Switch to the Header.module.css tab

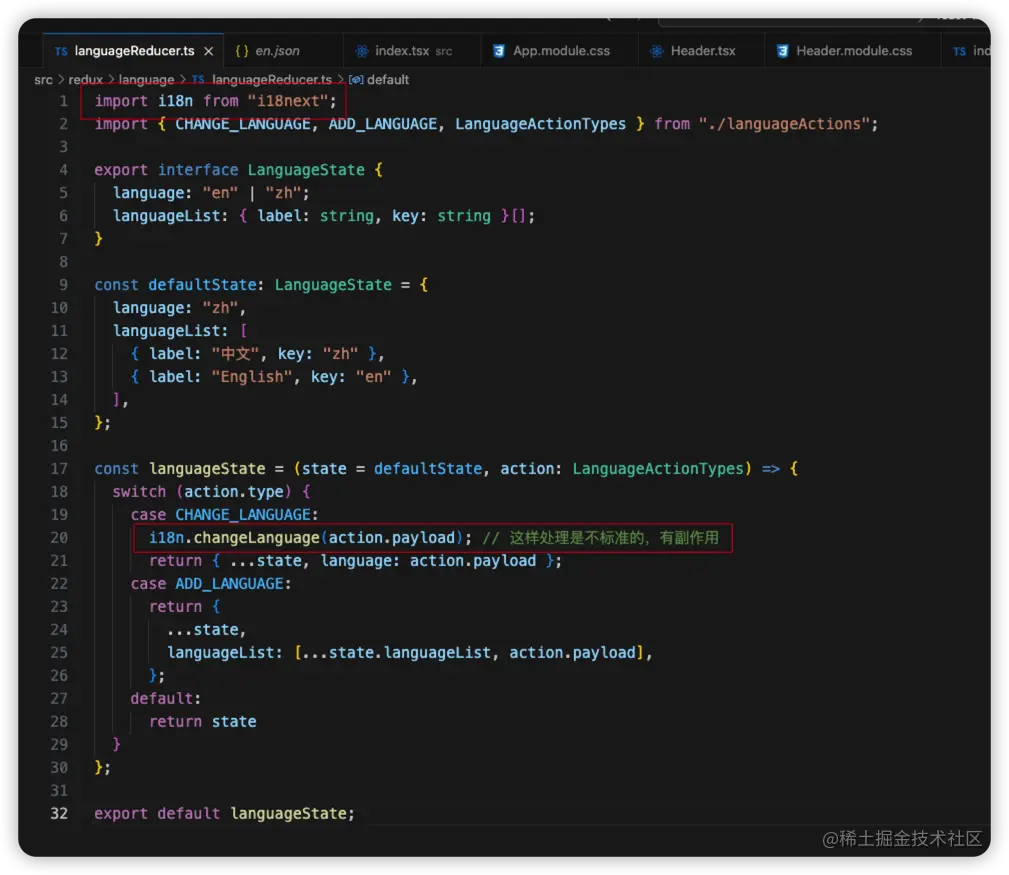853,51
